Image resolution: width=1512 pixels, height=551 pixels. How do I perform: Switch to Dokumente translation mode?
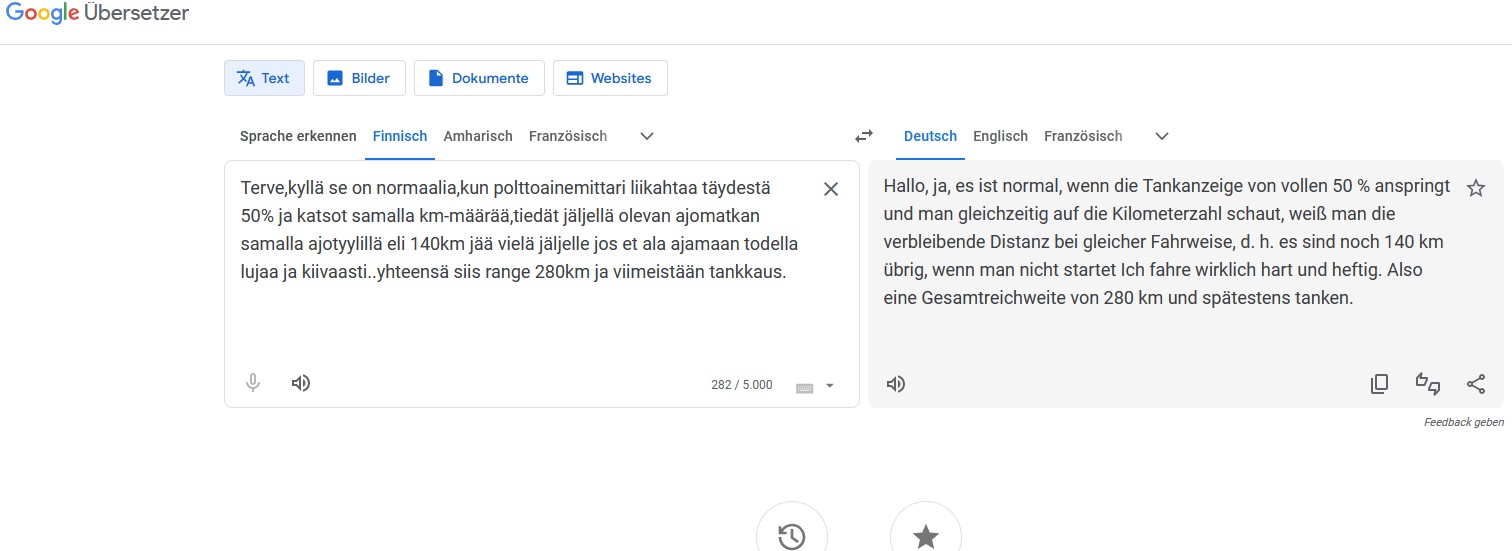pyautogui.click(x=479, y=78)
